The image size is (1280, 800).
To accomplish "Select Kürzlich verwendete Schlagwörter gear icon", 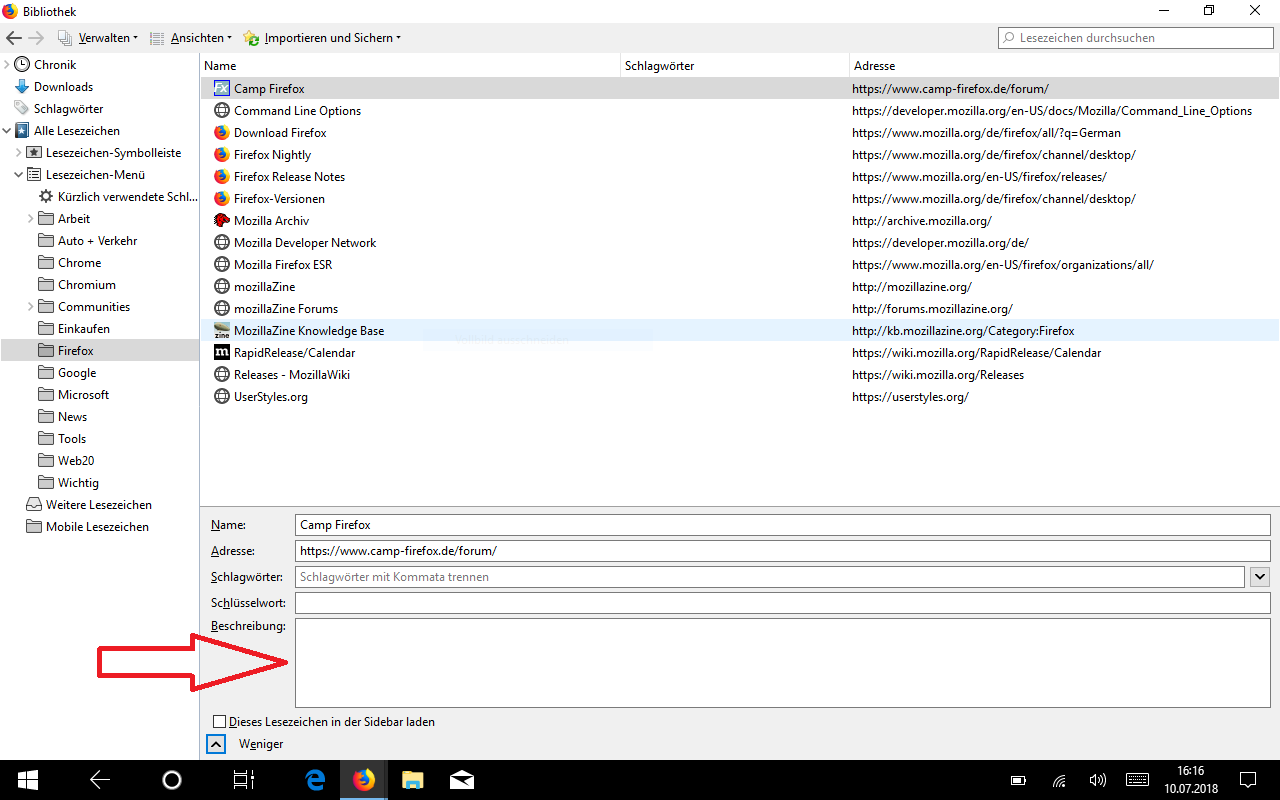I will pos(46,197).
